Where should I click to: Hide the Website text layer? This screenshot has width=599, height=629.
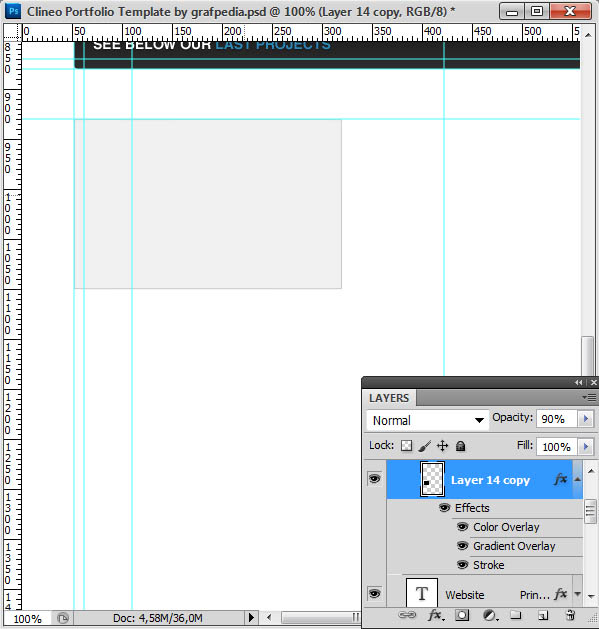(374, 593)
